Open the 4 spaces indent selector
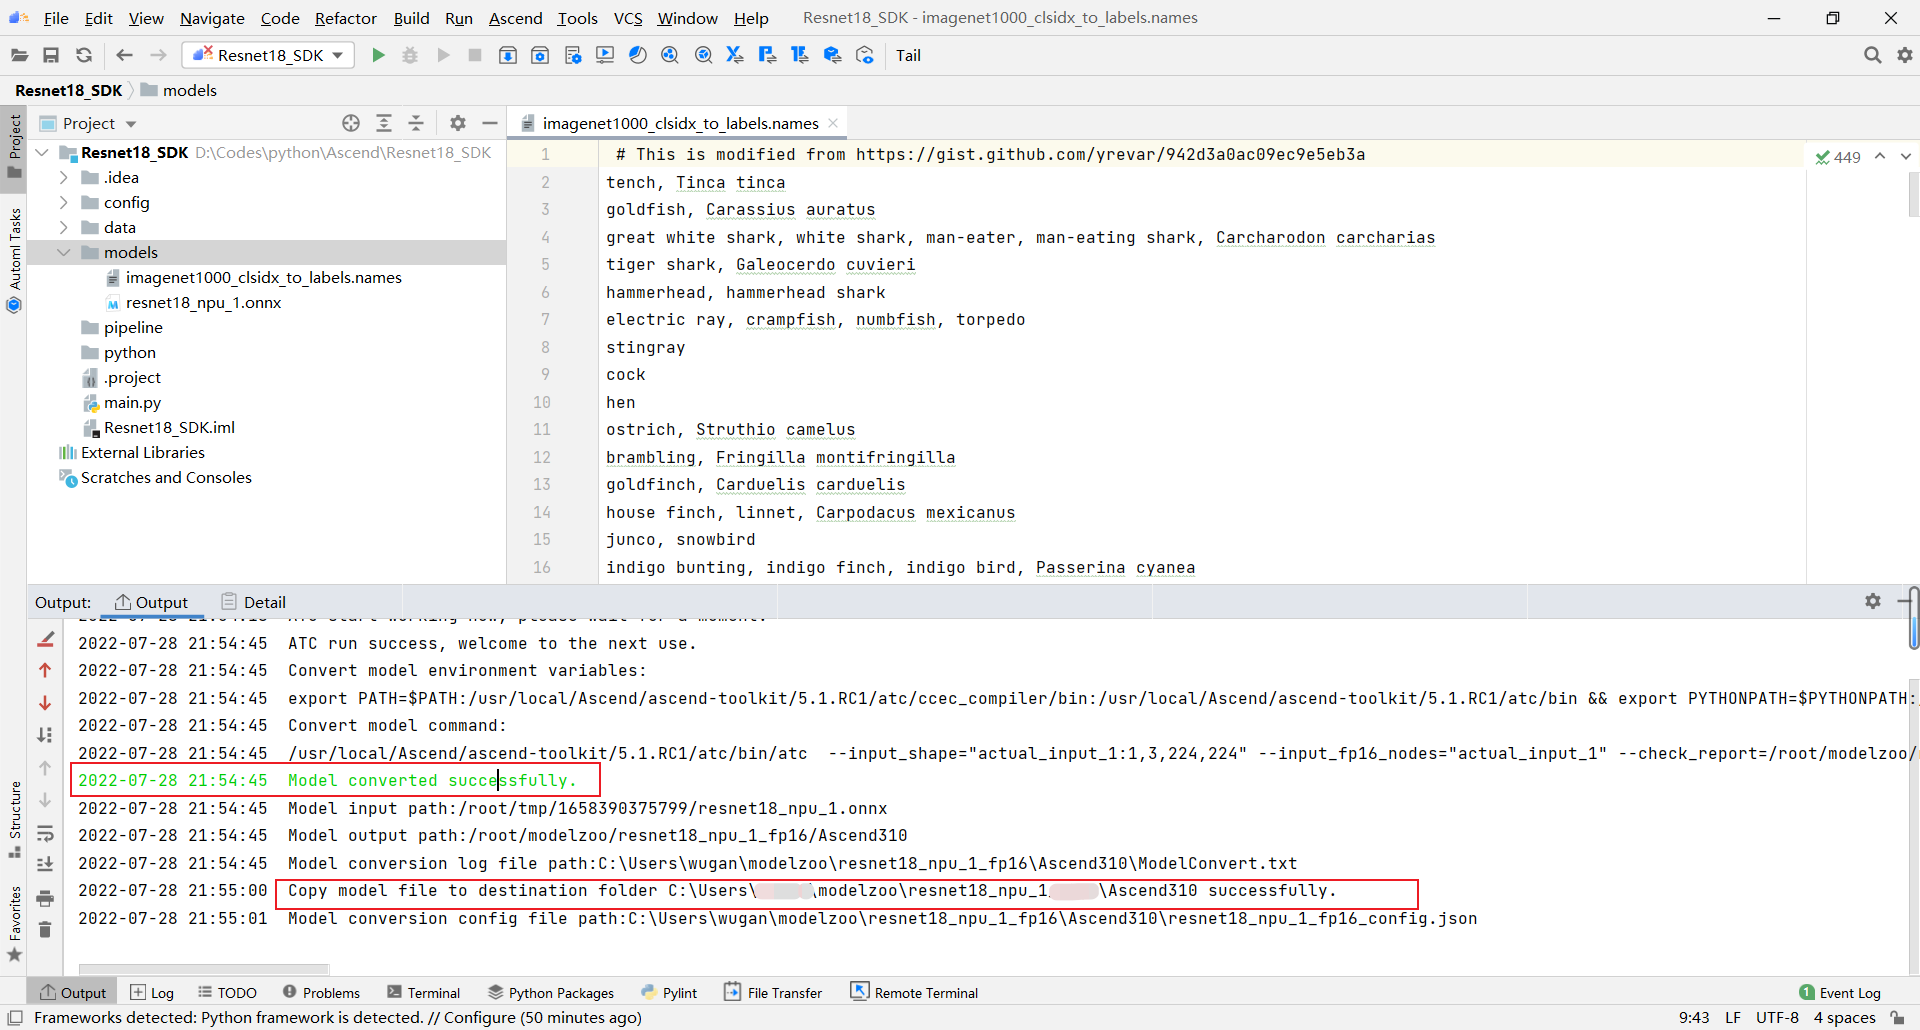The height and width of the screenshot is (1030, 1920). pos(1844,1018)
